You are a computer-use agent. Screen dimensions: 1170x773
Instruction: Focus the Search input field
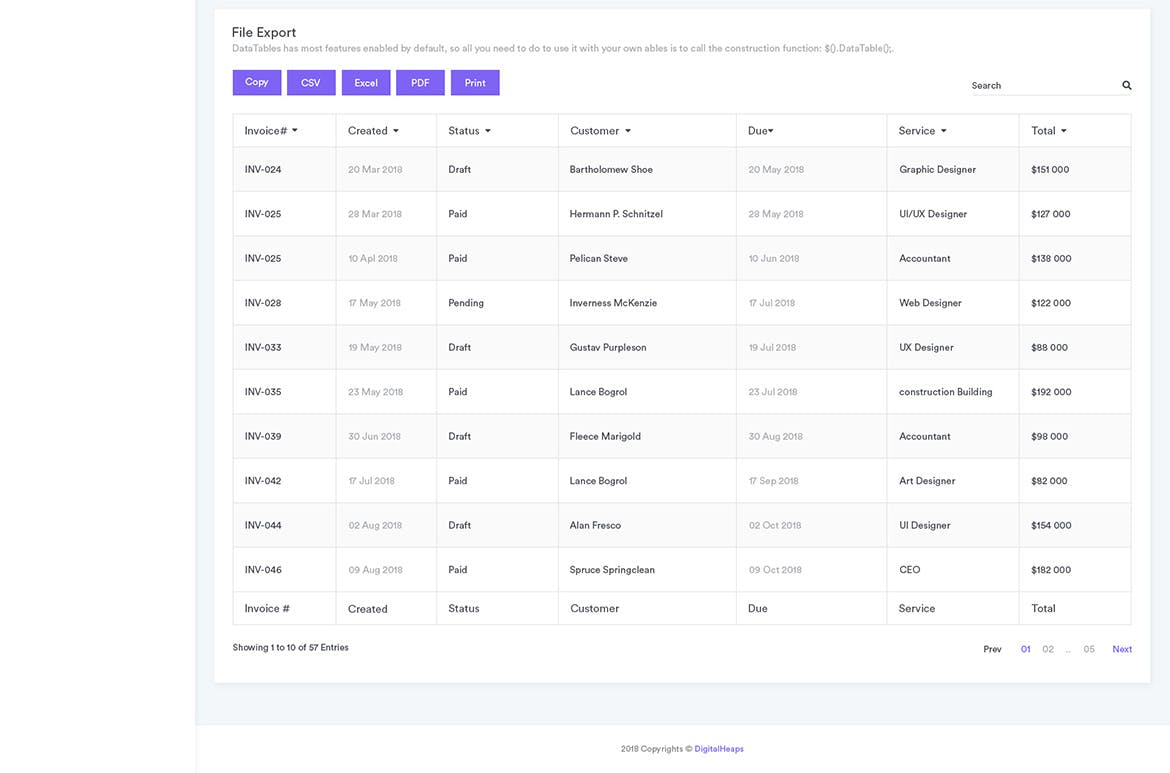tap(1042, 86)
